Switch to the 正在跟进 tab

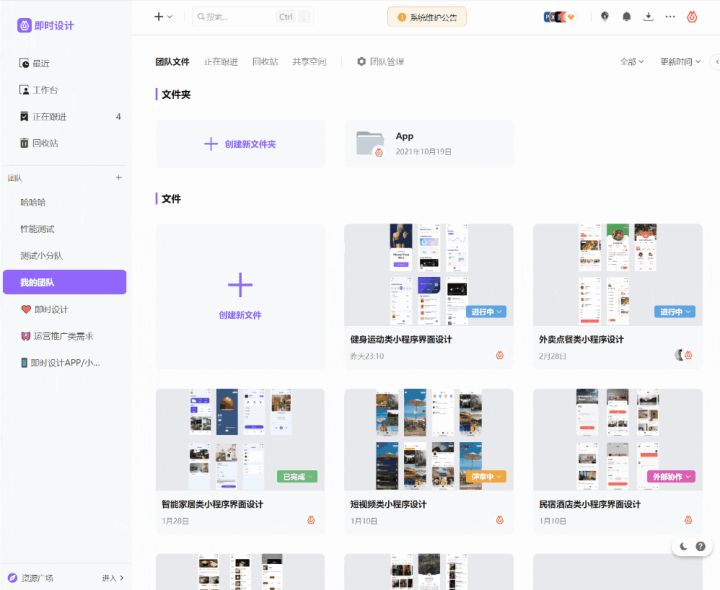coord(221,62)
